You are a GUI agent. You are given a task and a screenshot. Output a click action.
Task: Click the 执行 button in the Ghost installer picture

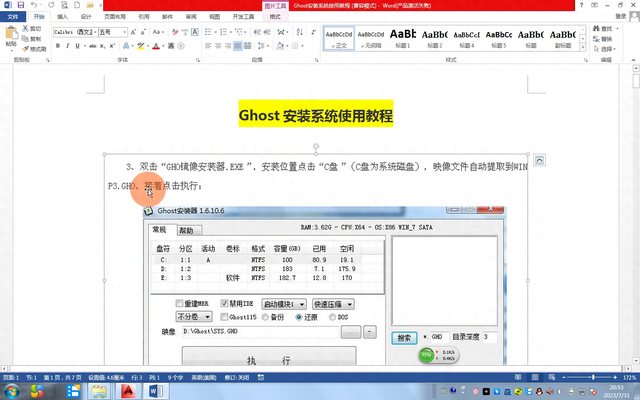[269, 356]
